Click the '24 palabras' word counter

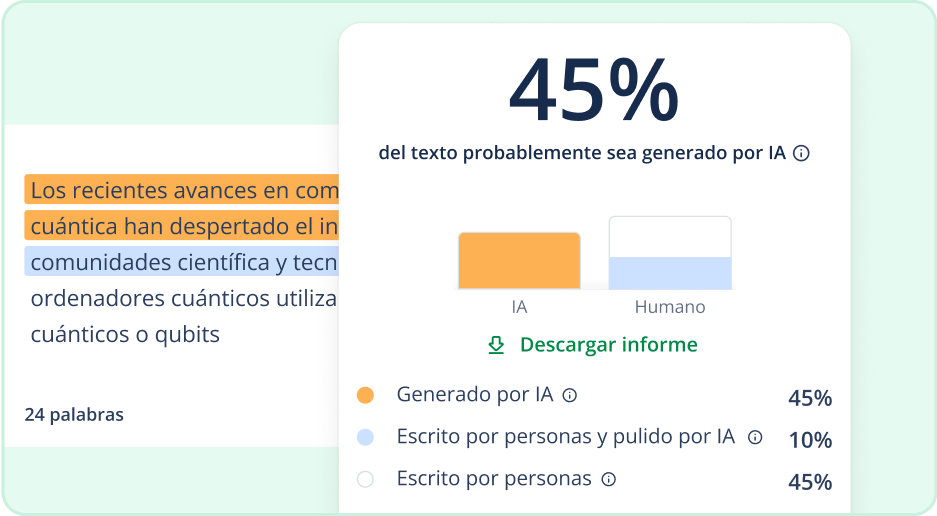(x=74, y=414)
